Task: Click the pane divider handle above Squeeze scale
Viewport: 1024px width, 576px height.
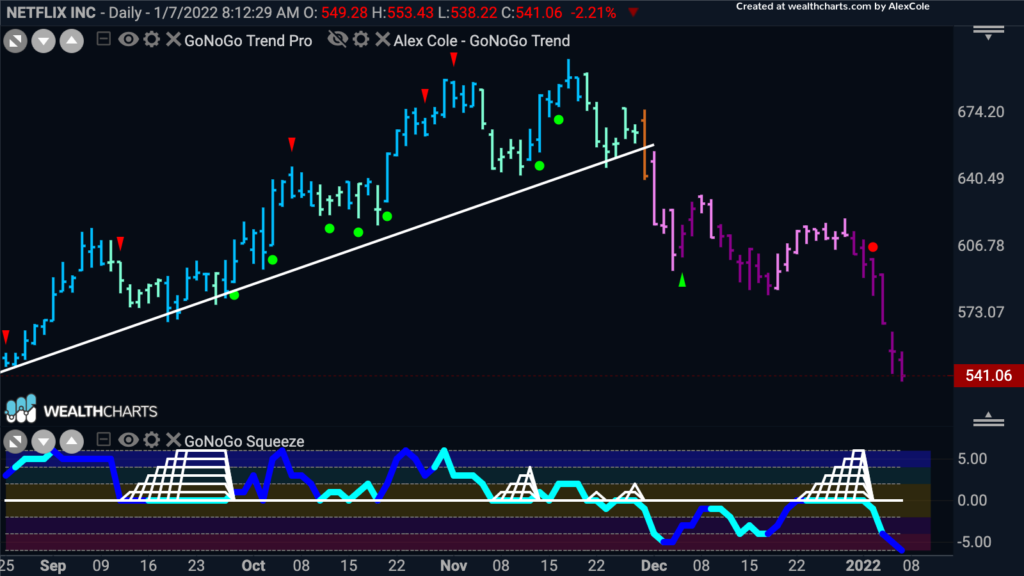Action: (989, 420)
